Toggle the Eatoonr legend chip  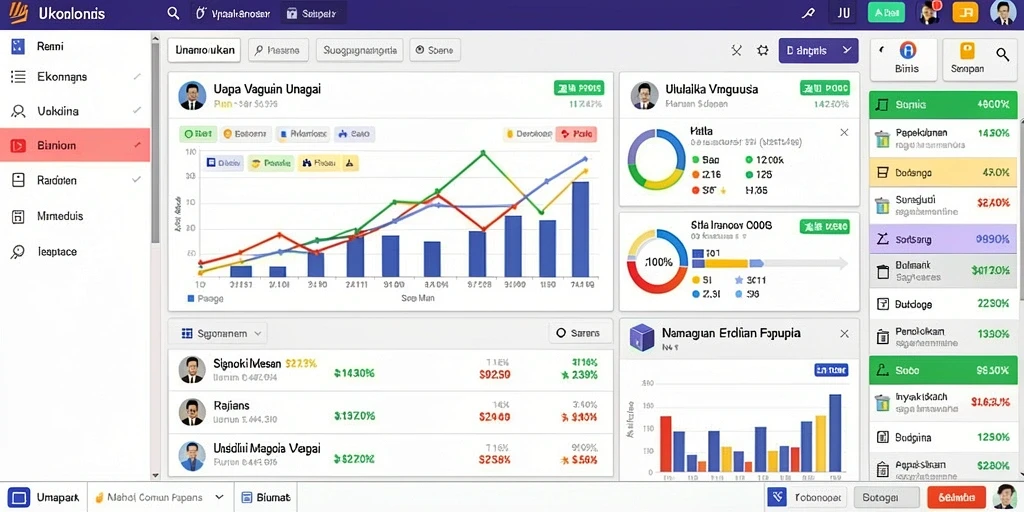245,134
